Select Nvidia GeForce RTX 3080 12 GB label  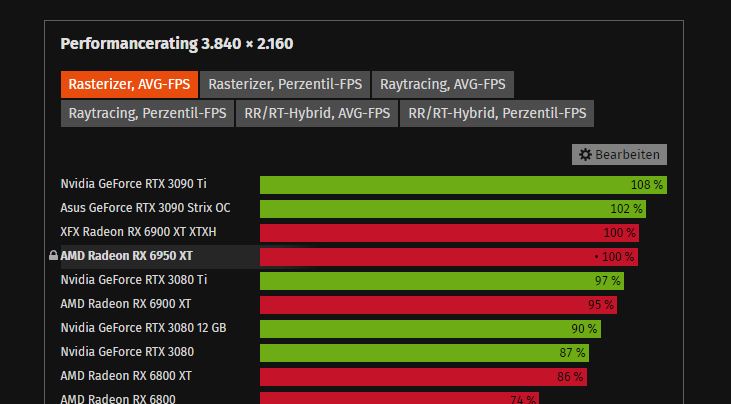pyautogui.click(x=144, y=328)
